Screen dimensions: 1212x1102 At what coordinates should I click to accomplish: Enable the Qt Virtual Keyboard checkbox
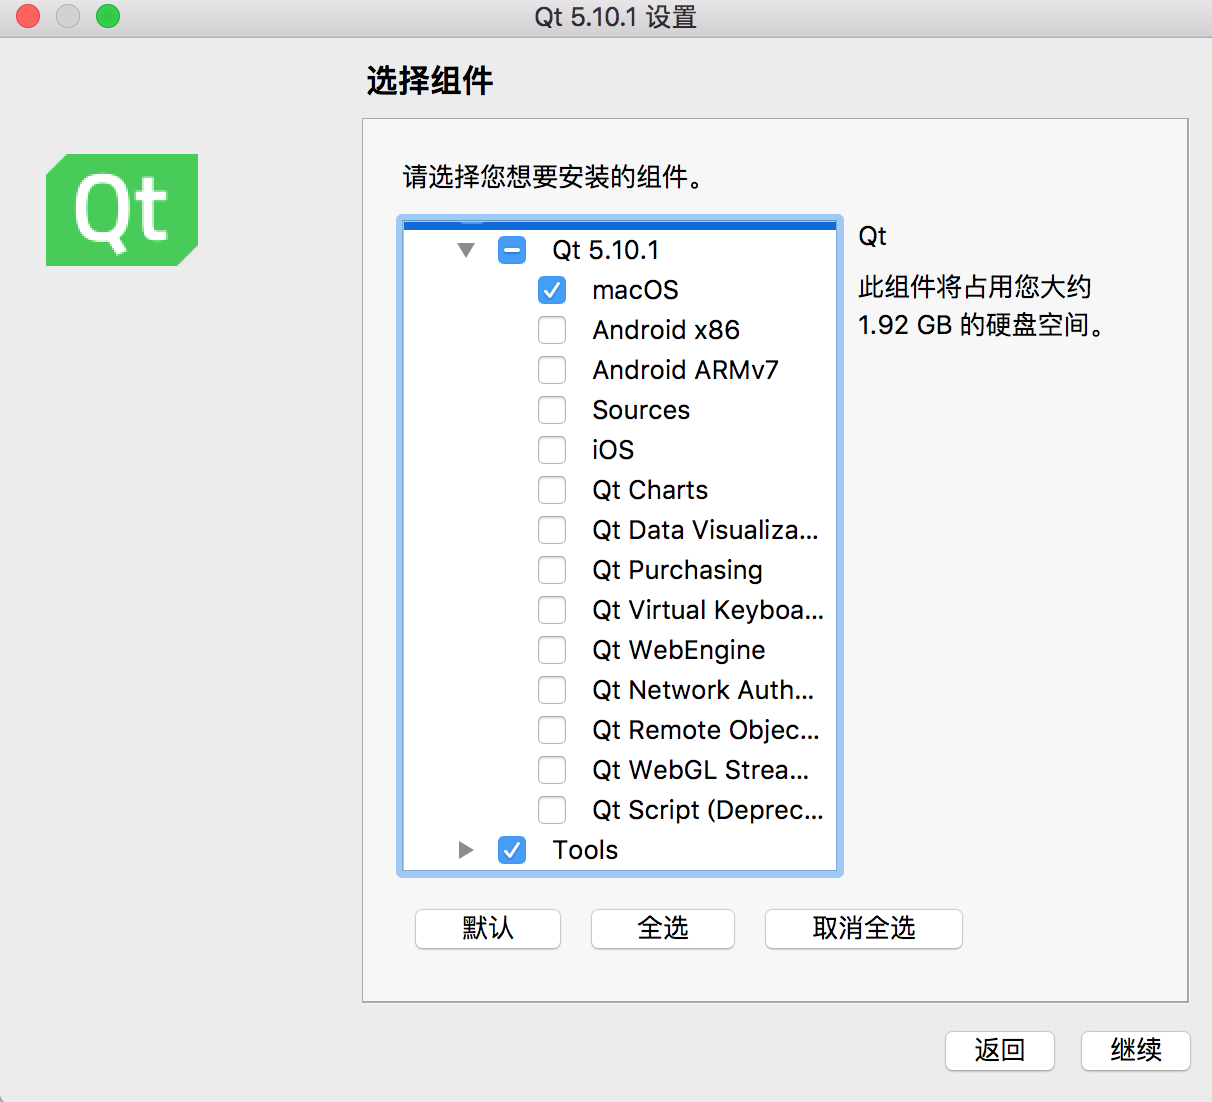tap(552, 610)
